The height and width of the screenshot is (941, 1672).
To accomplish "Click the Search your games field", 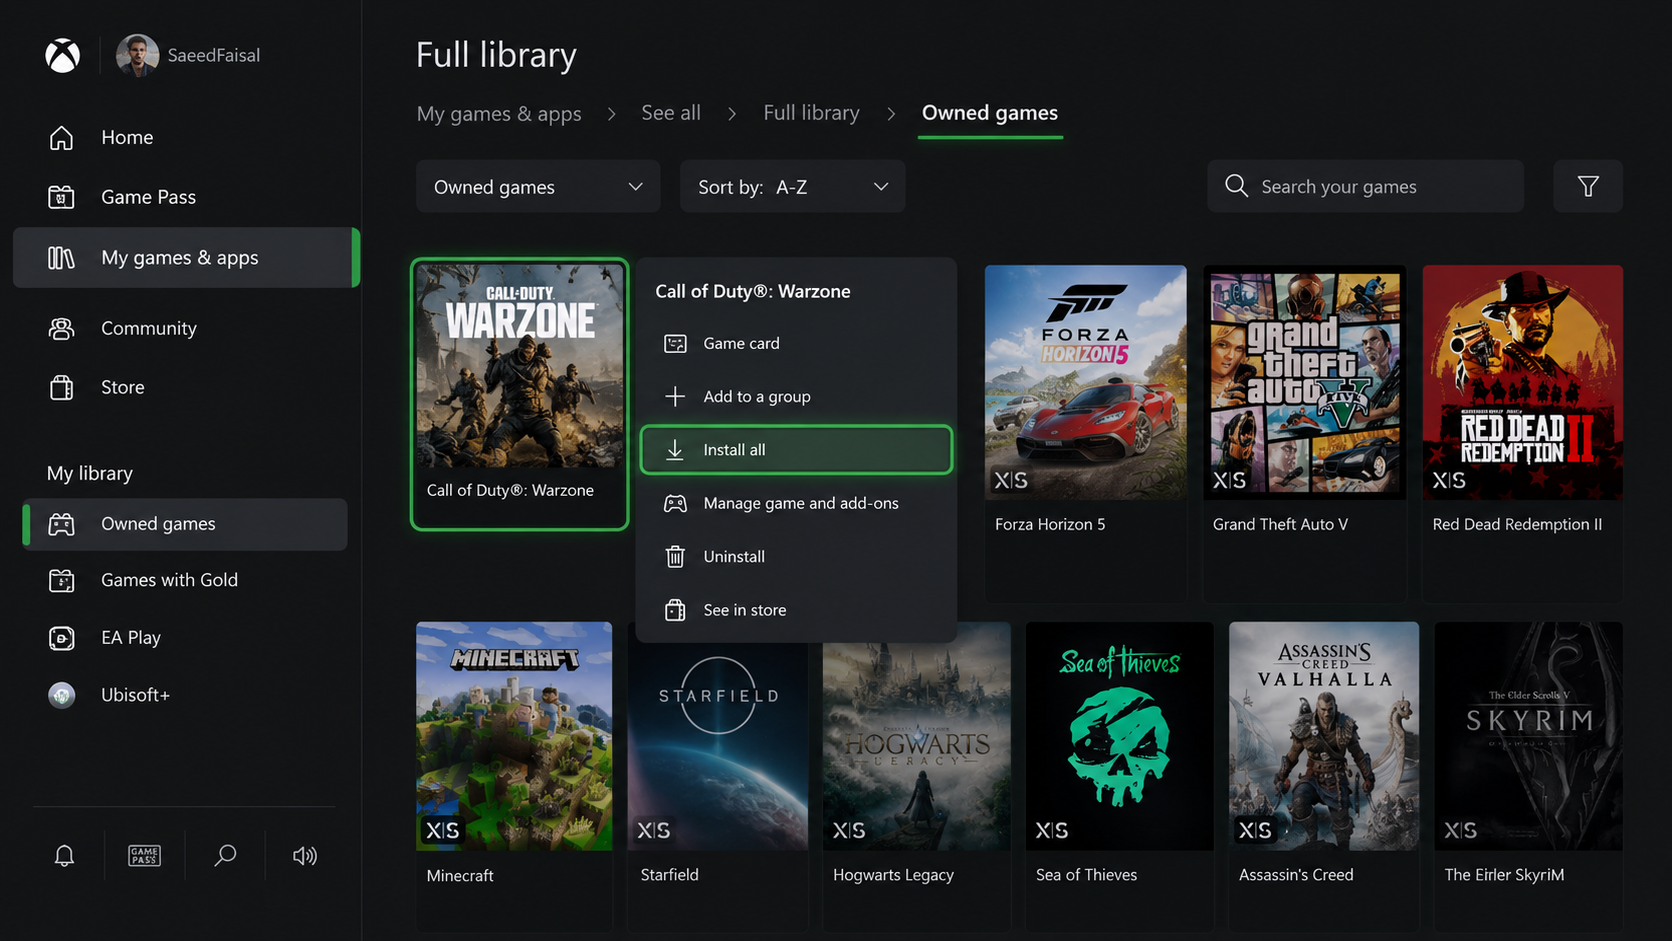I will [x=1365, y=186].
